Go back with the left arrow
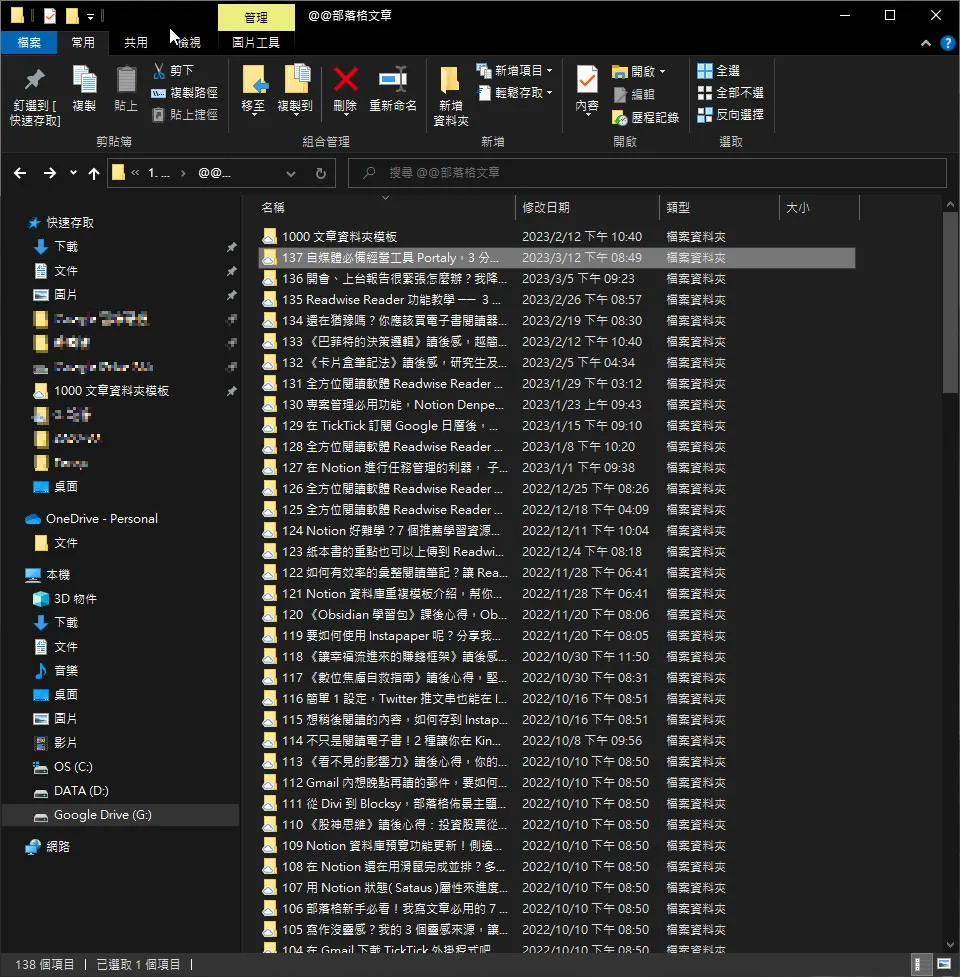The image size is (960, 977). [x=20, y=173]
